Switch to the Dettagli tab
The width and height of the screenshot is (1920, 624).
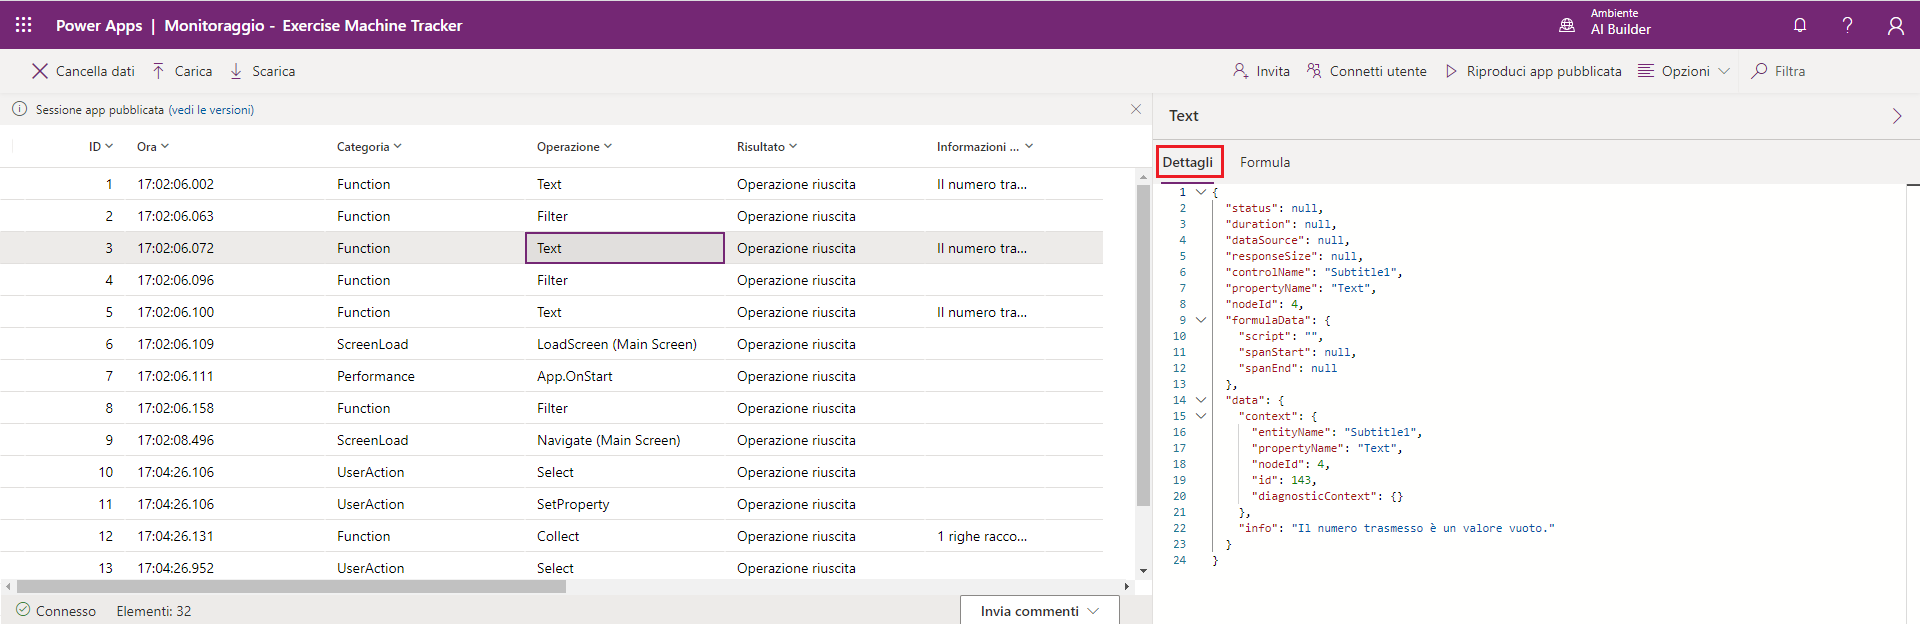[x=1188, y=162]
